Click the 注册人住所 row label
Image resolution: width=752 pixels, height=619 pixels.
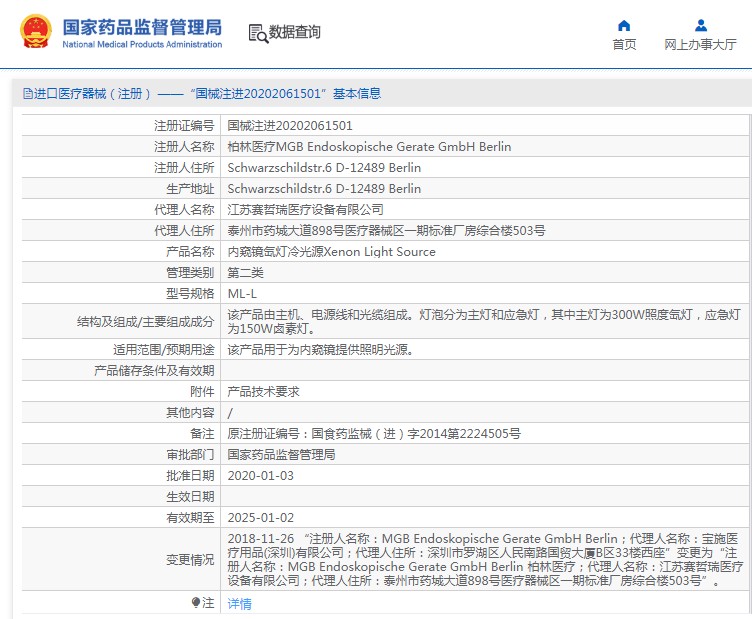click(x=184, y=168)
